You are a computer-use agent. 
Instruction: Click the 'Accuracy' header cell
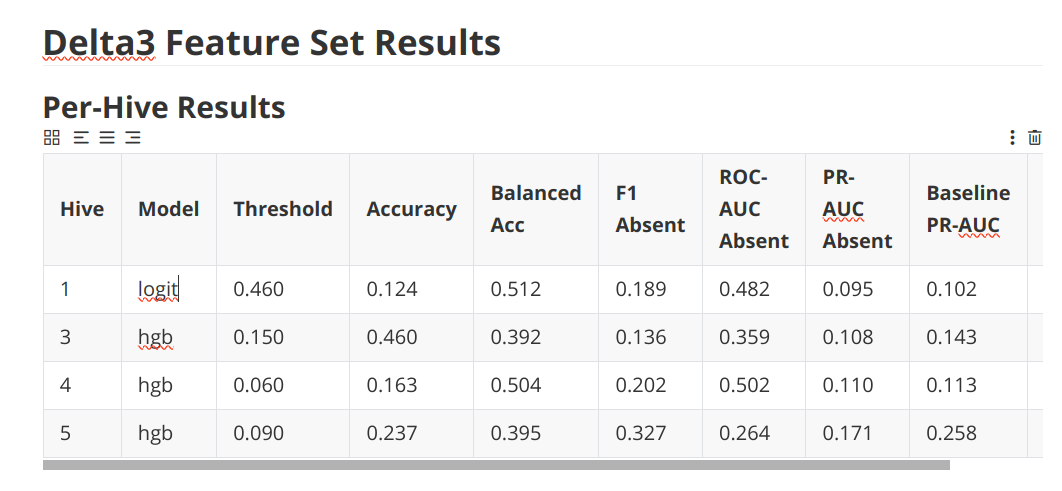(x=411, y=209)
